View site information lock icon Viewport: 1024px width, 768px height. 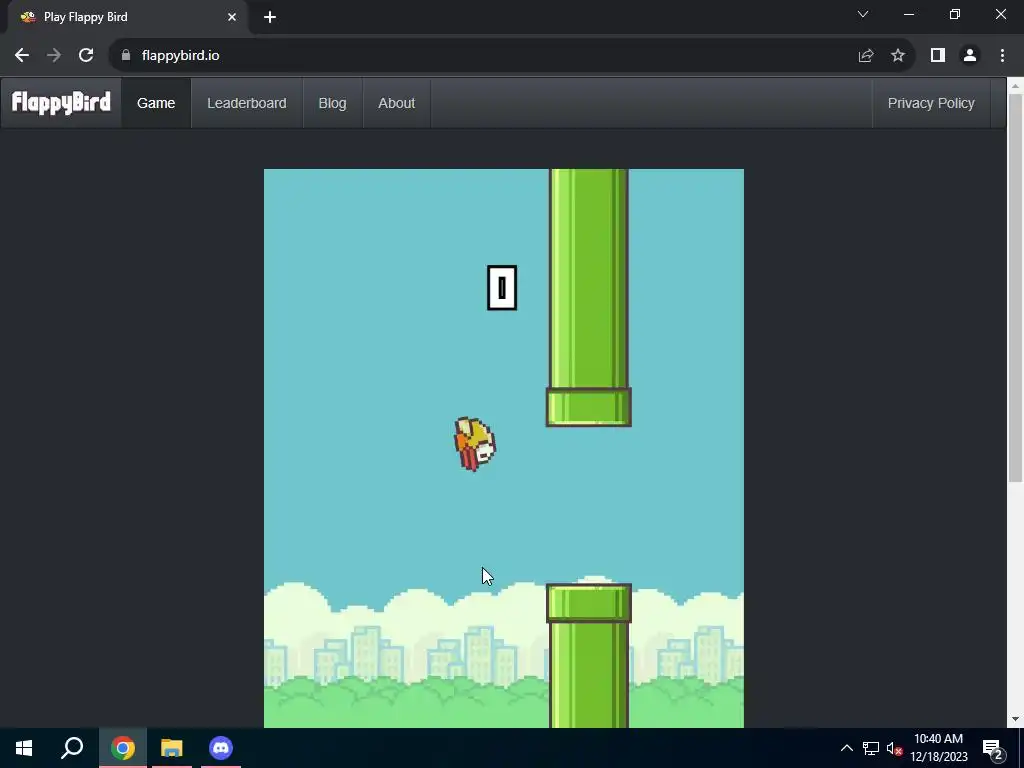tap(126, 56)
